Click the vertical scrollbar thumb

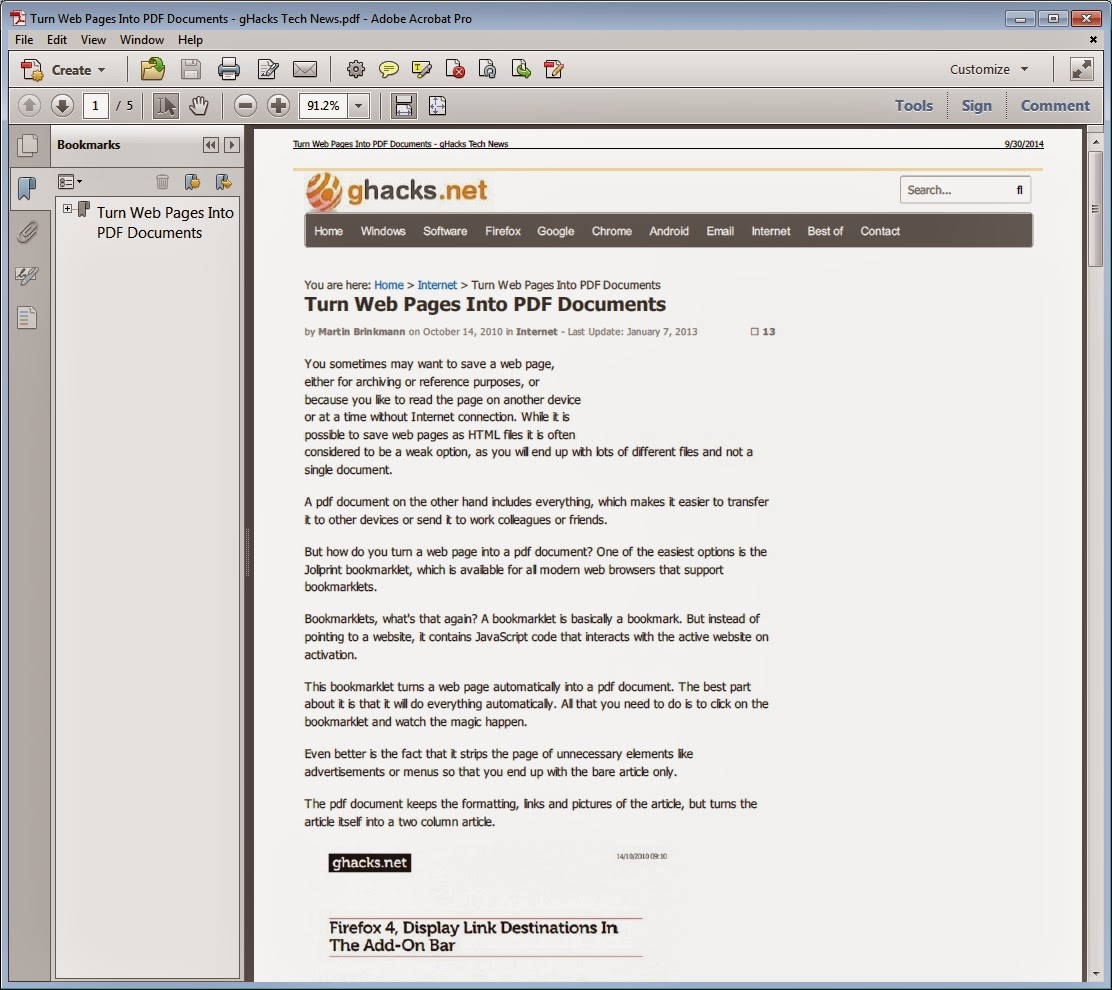coord(1096,207)
